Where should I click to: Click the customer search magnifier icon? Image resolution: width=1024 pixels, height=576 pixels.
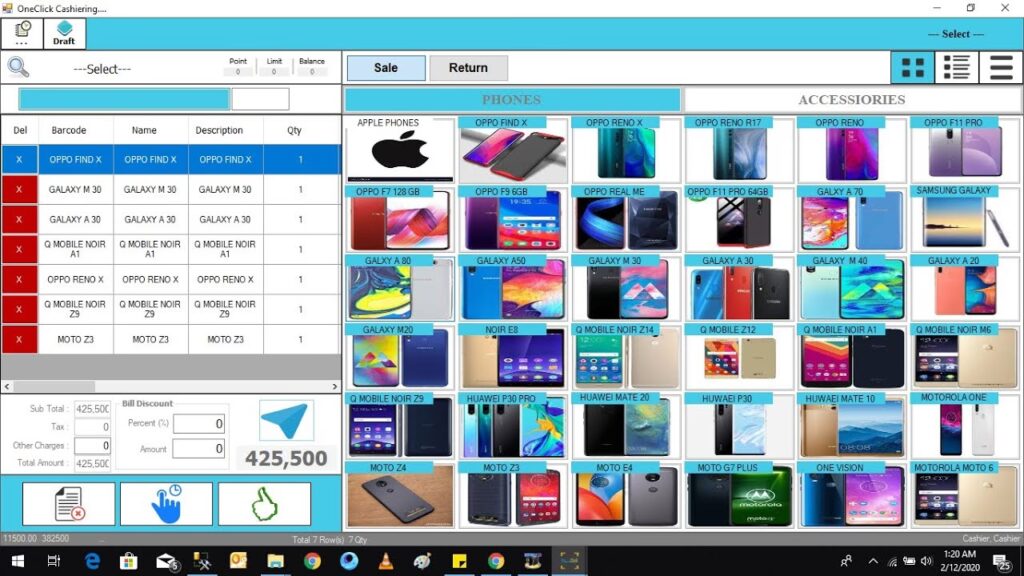(x=18, y=68)
